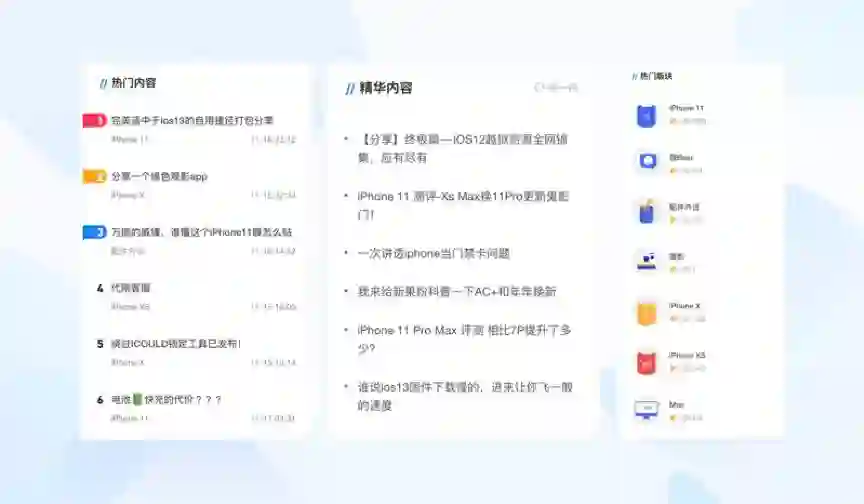Click the 精华内容 section heading

tap(386, 88)
